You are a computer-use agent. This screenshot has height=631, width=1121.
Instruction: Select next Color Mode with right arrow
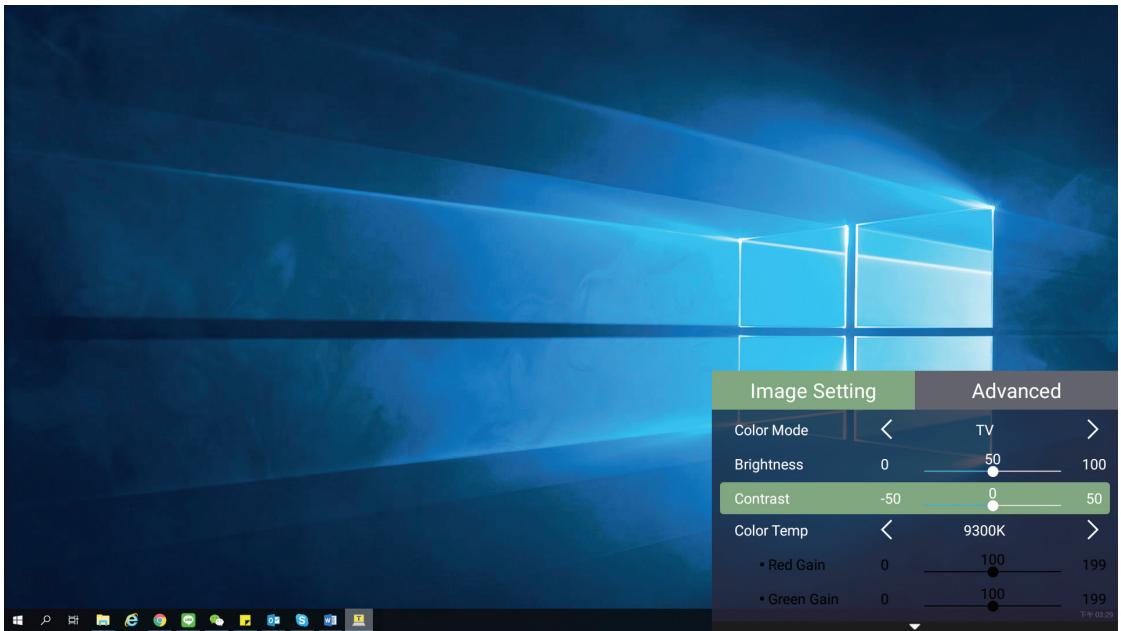tap(1092, 429)
